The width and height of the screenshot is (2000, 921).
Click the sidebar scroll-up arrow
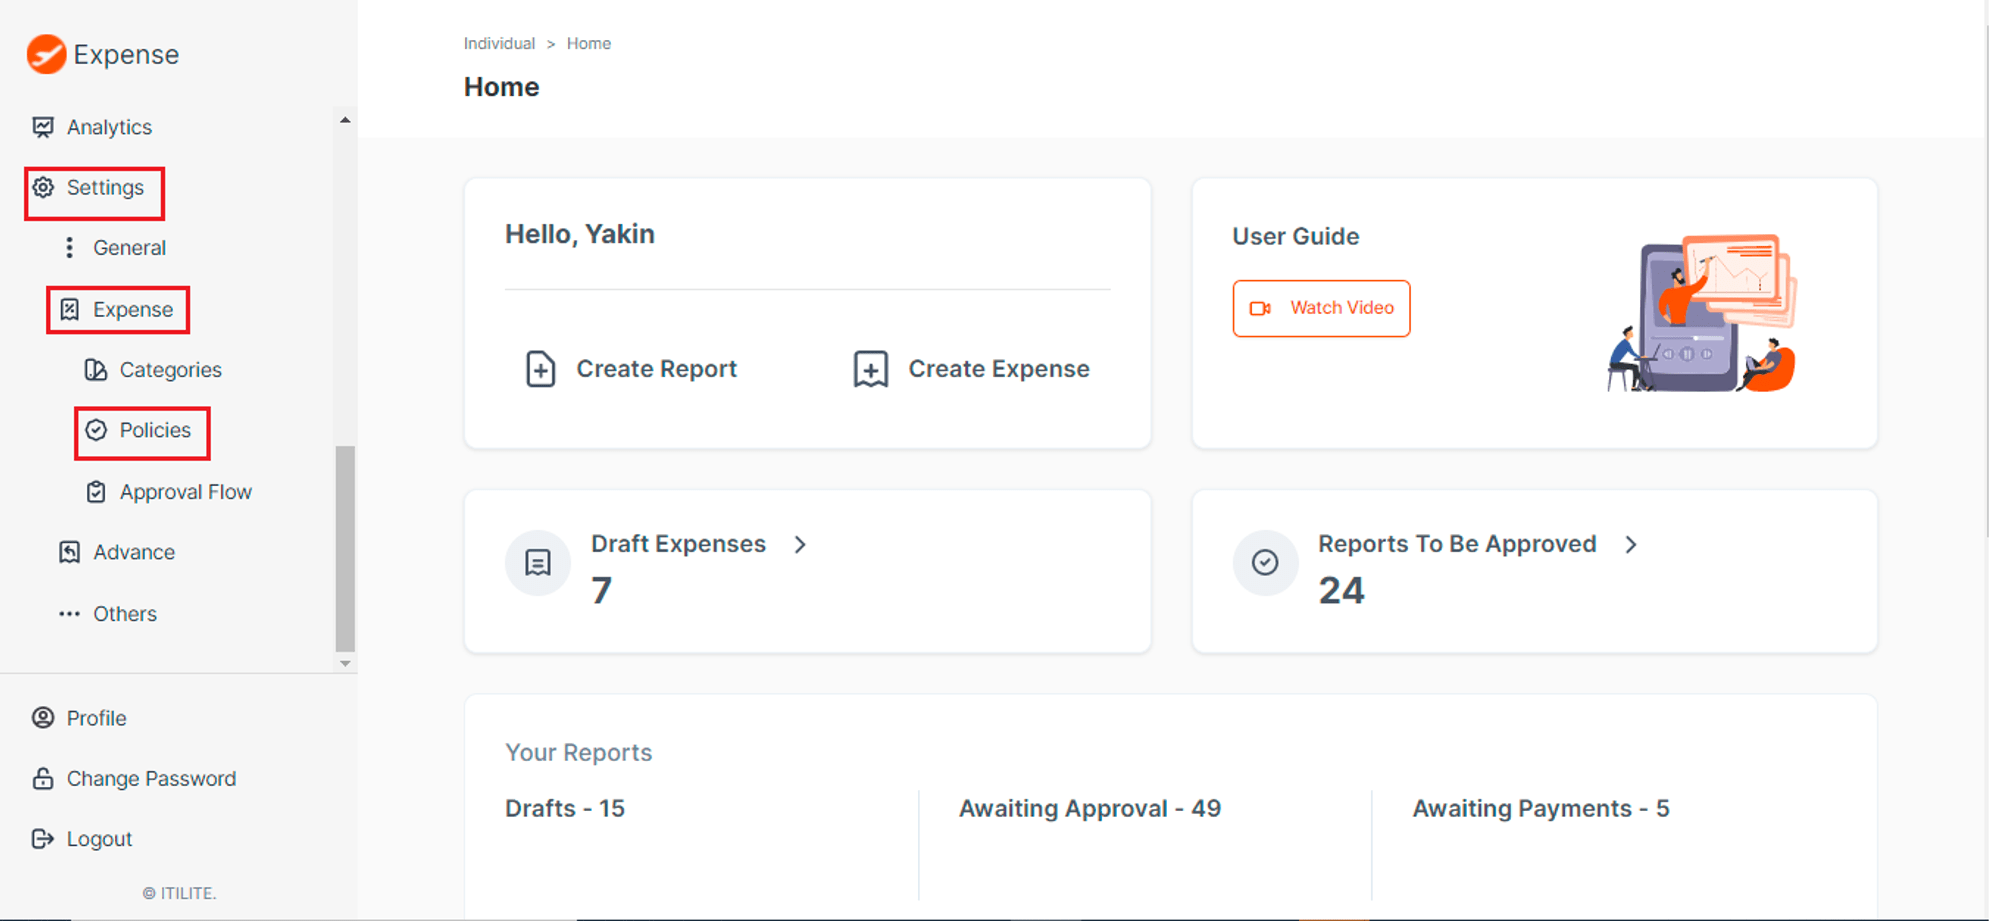(x=345, y=120)
